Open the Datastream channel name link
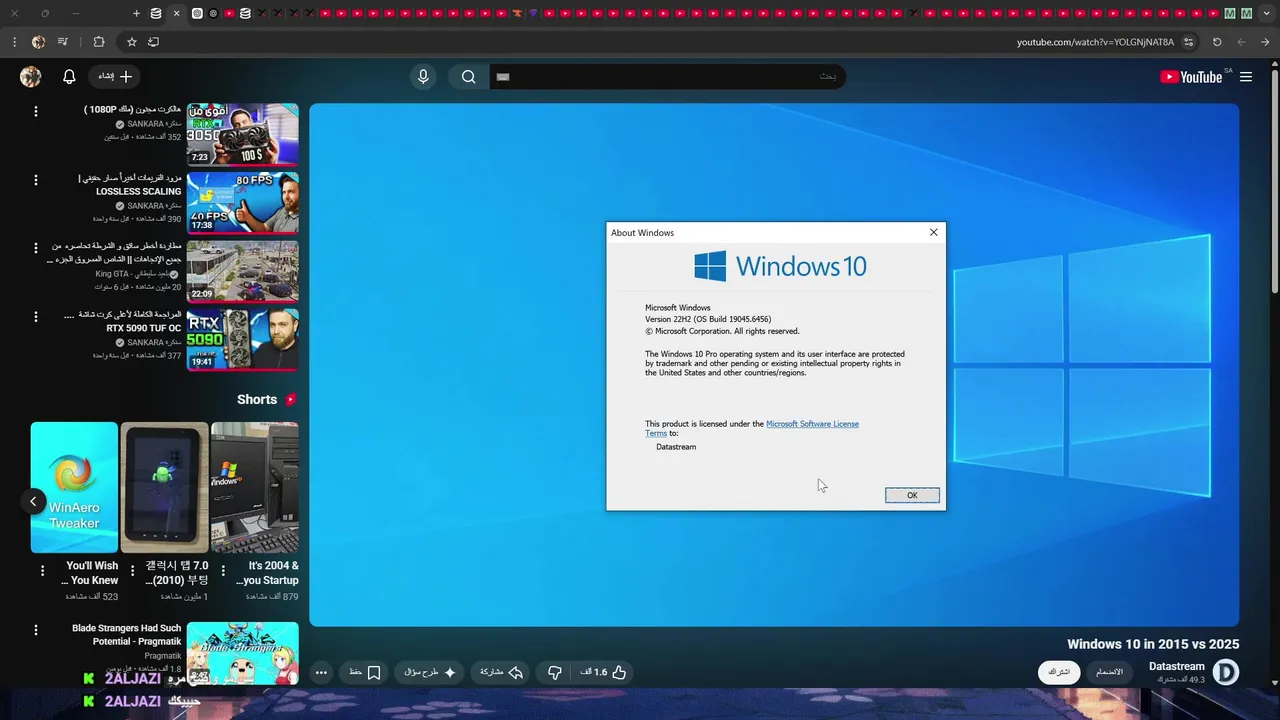This screenshot has width=1280, height=720. [x=1177, y=666]
